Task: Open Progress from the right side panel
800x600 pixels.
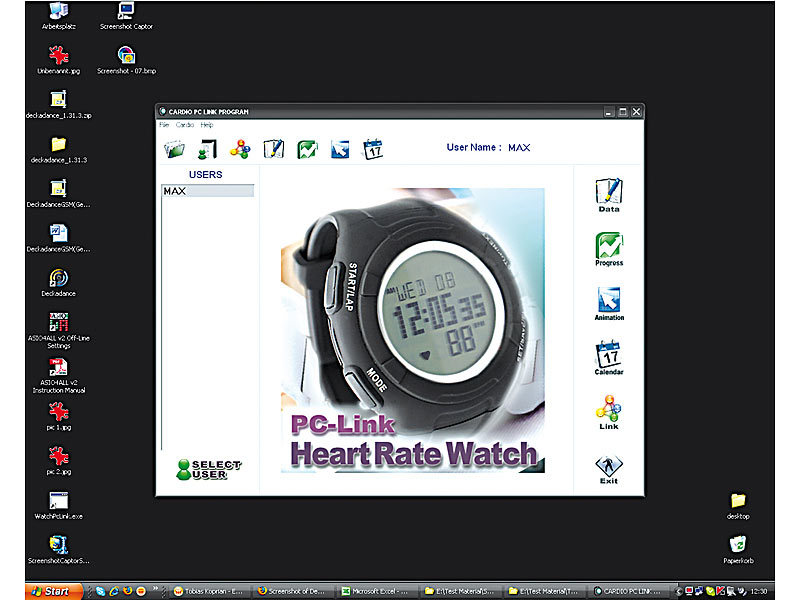Action: (609, 249)
